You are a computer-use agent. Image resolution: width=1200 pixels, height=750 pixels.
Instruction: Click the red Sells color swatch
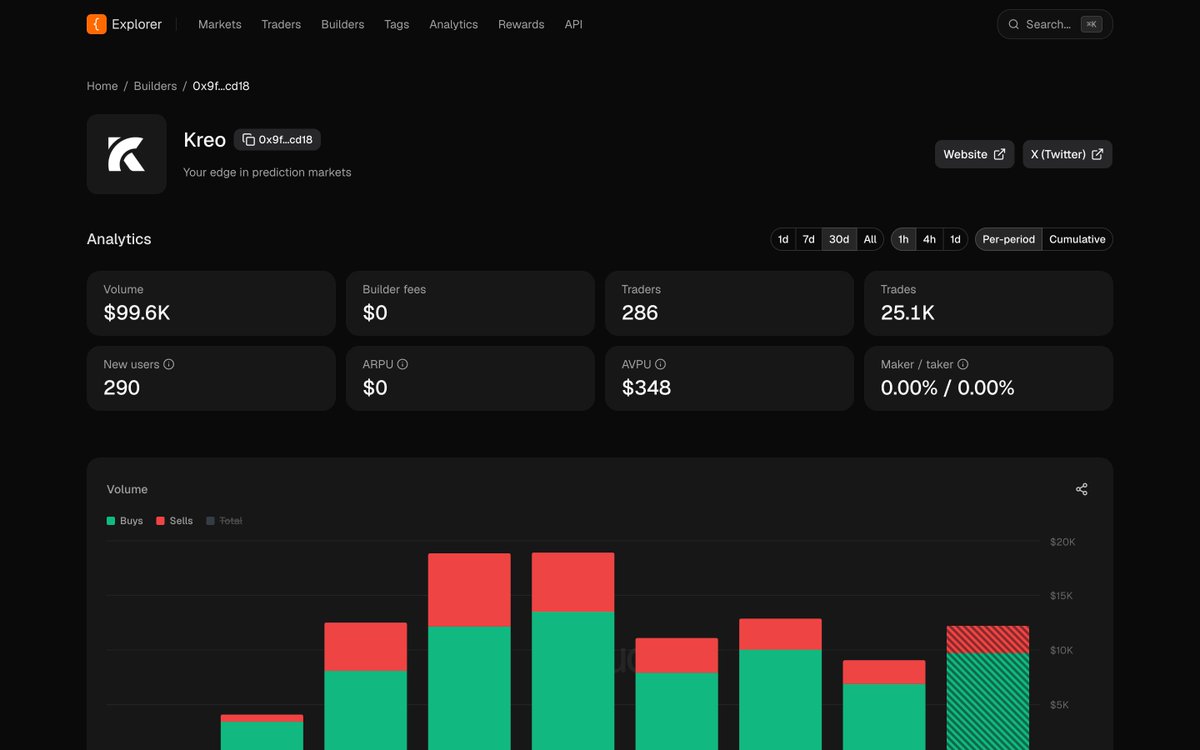coord(160,521)
